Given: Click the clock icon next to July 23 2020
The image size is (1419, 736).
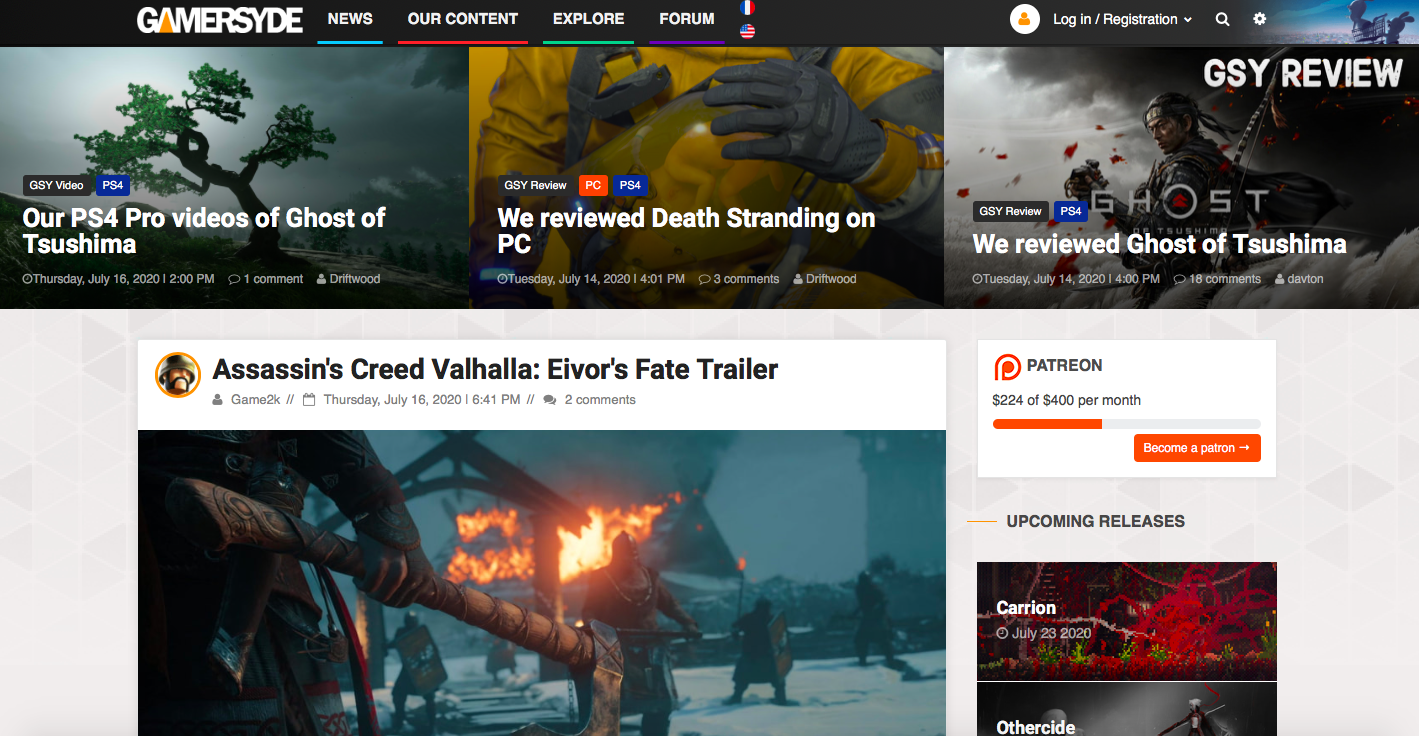Looking at the screenshot, I should coord(1002,633).
